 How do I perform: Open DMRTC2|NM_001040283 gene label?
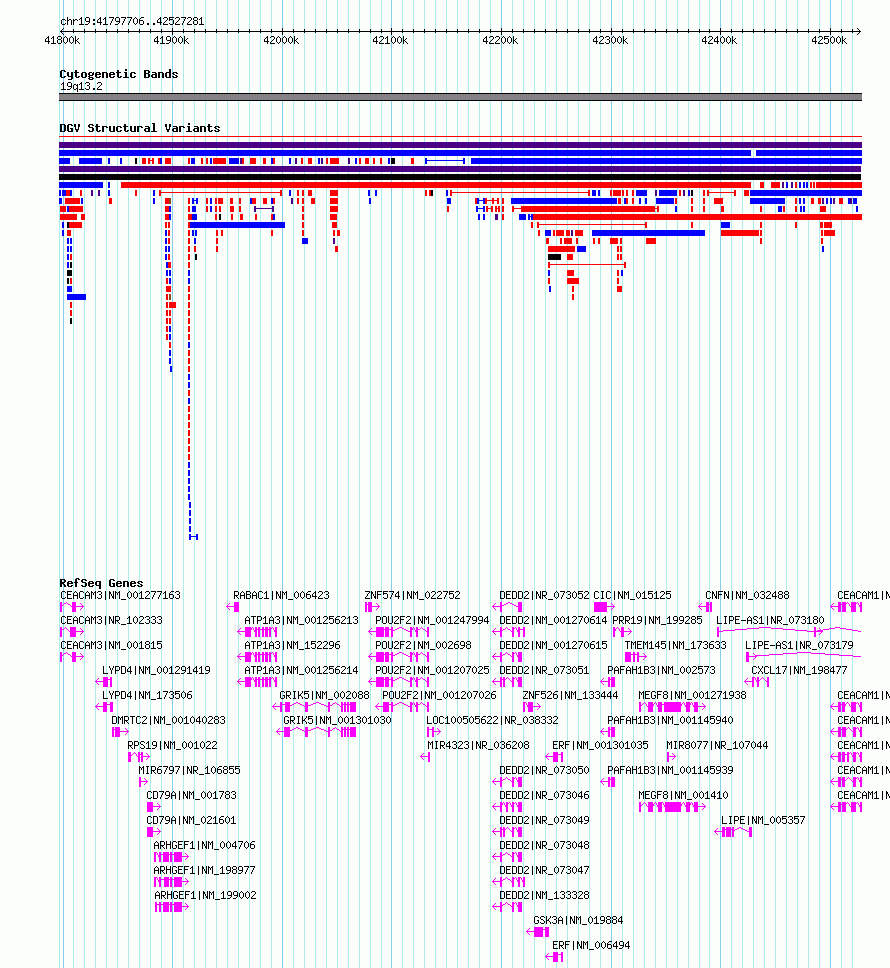168,720
